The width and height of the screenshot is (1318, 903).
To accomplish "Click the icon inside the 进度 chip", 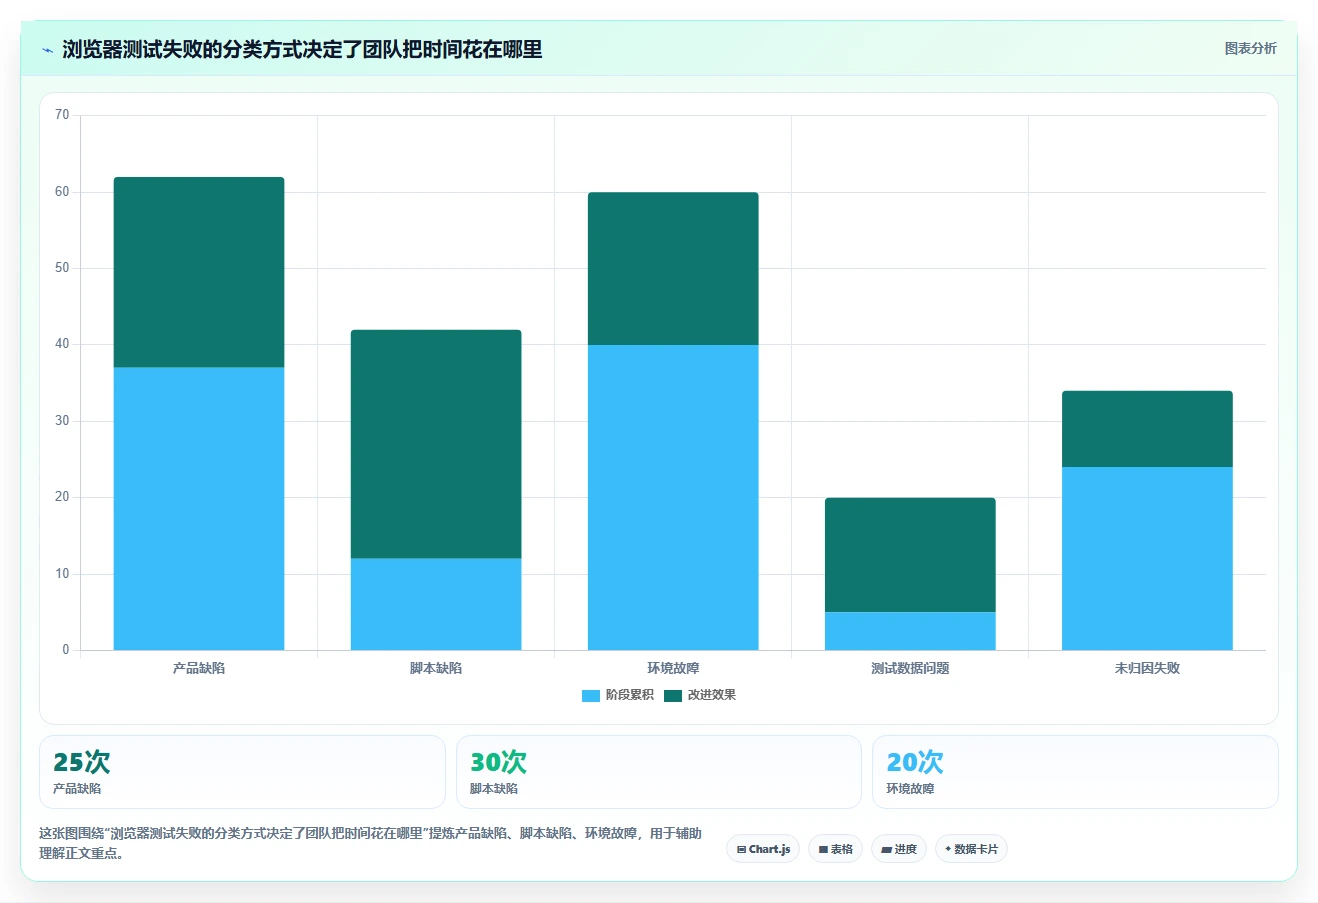I will coord(886,849).
